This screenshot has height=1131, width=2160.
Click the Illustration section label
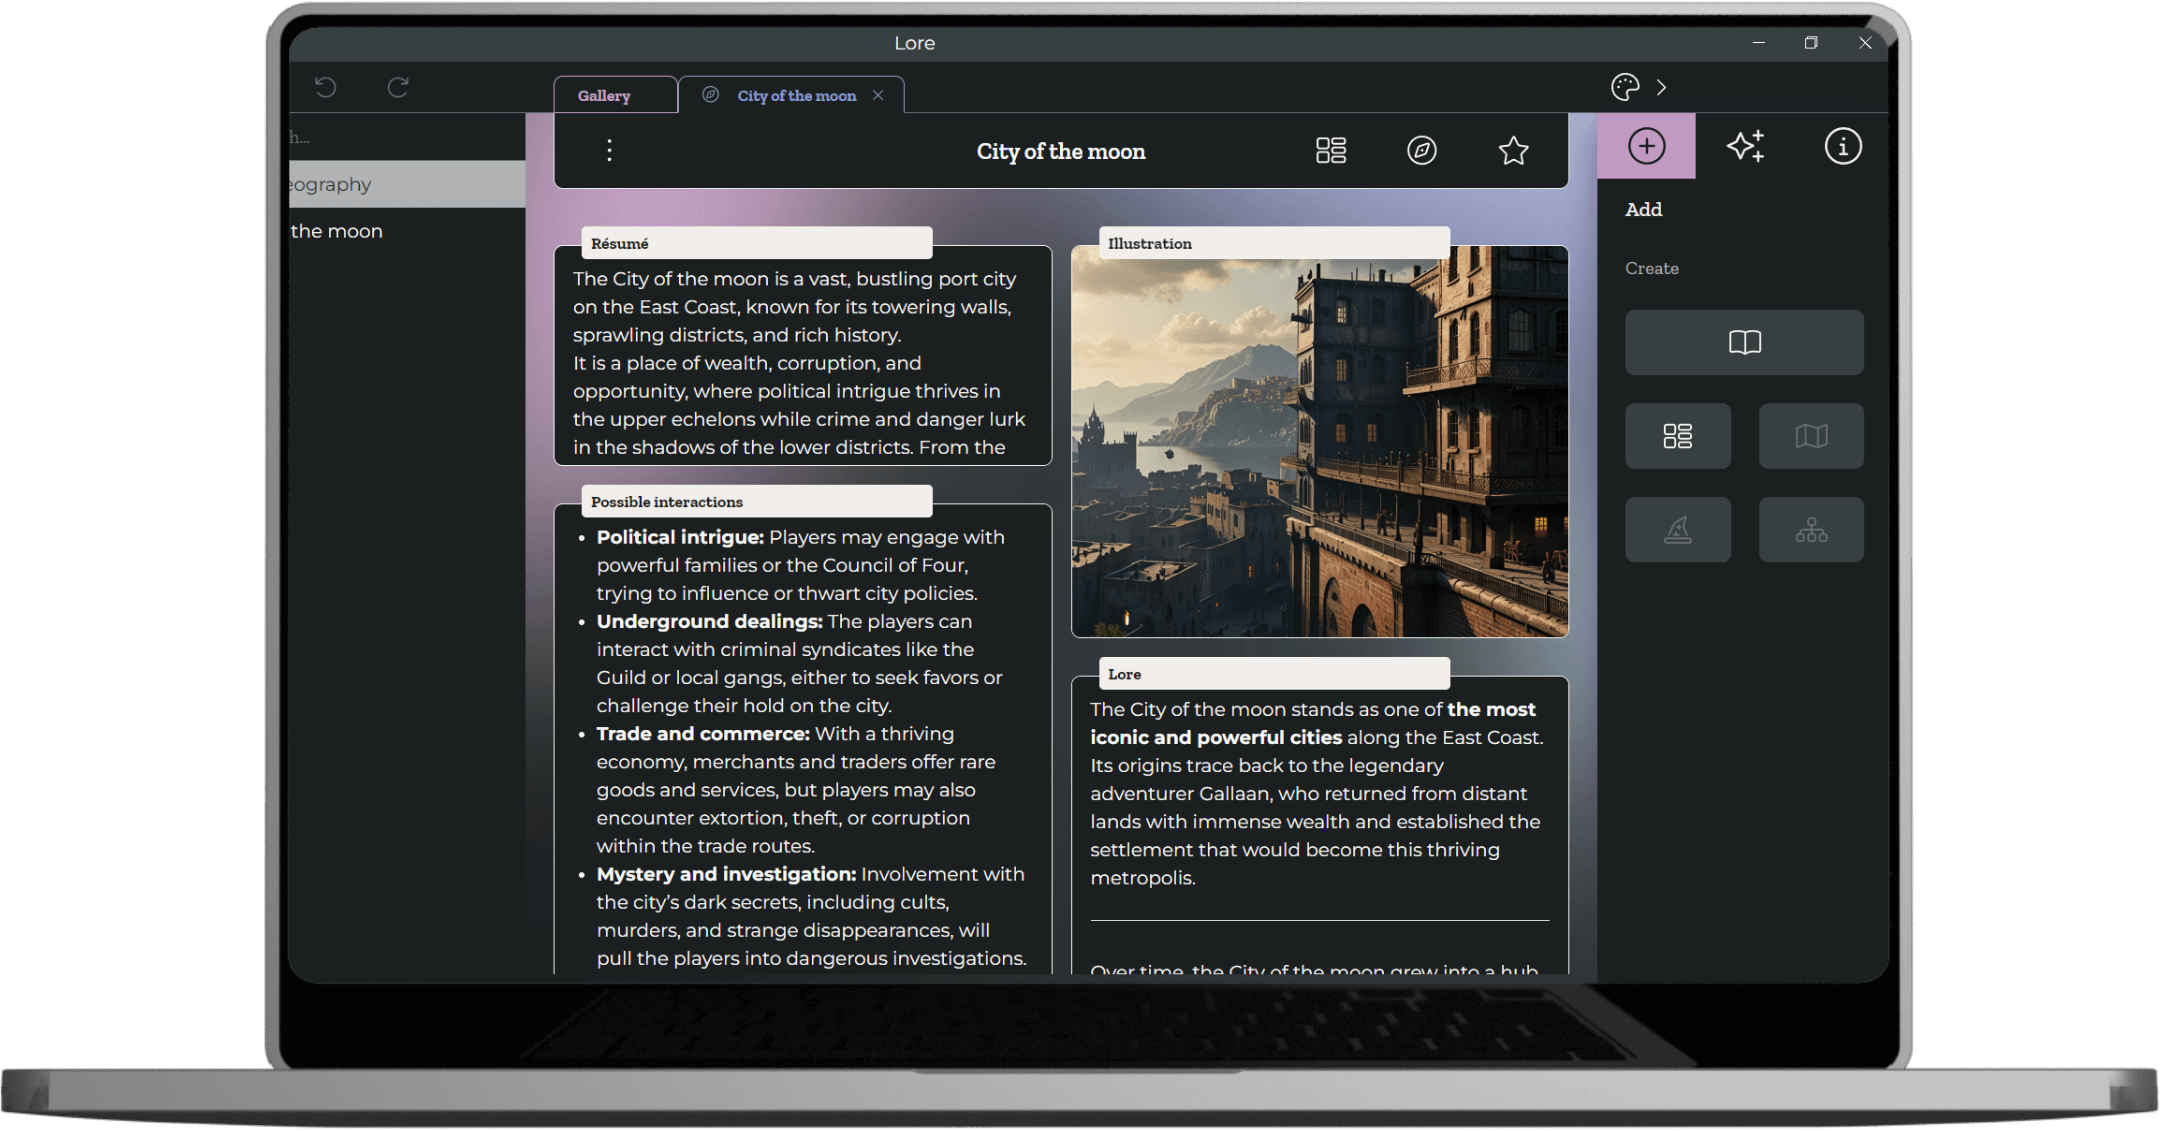coord(1275,243)
